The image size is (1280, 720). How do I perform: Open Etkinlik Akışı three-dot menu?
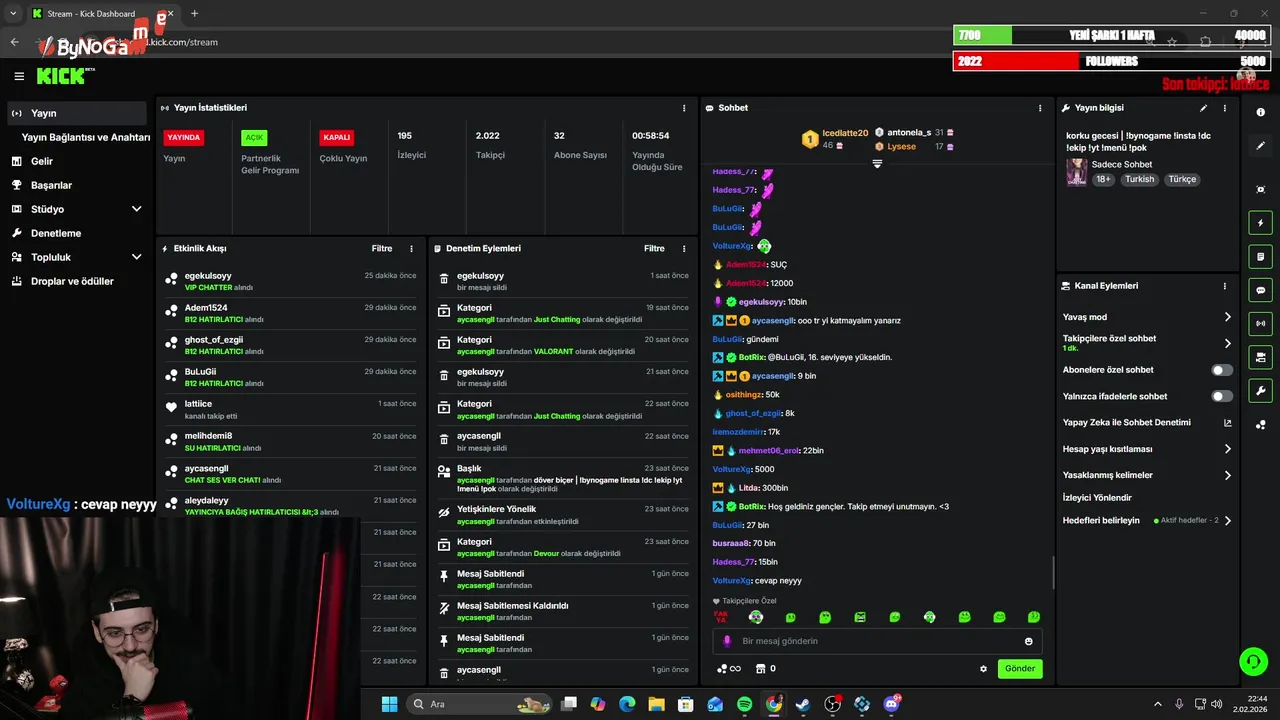click(x=411, y=248)
